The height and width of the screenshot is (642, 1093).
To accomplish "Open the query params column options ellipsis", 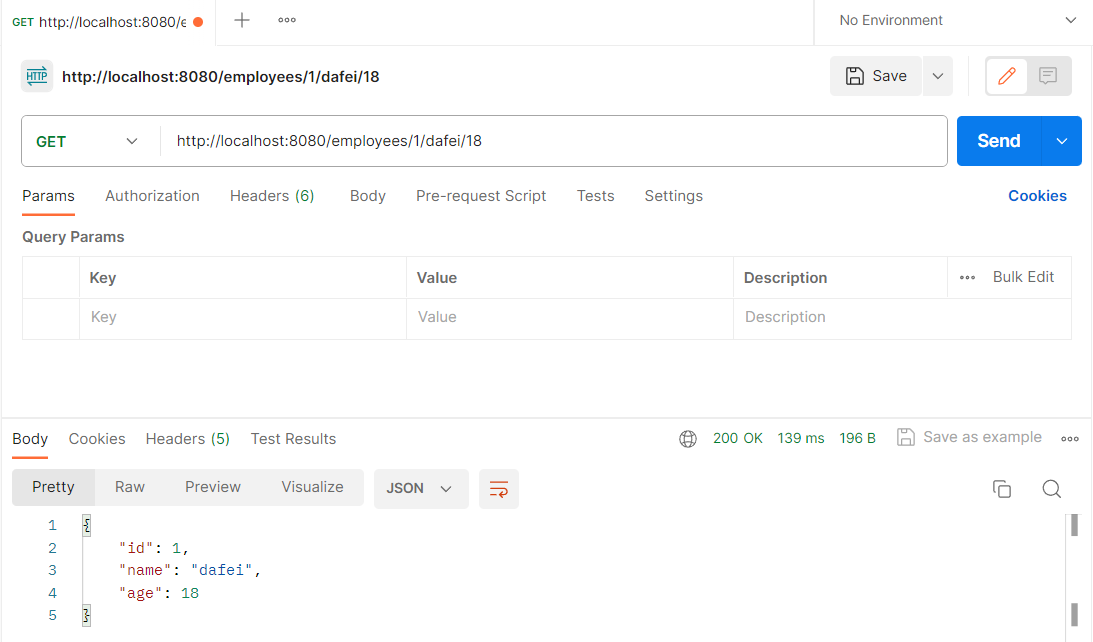I will coord(967,277).
